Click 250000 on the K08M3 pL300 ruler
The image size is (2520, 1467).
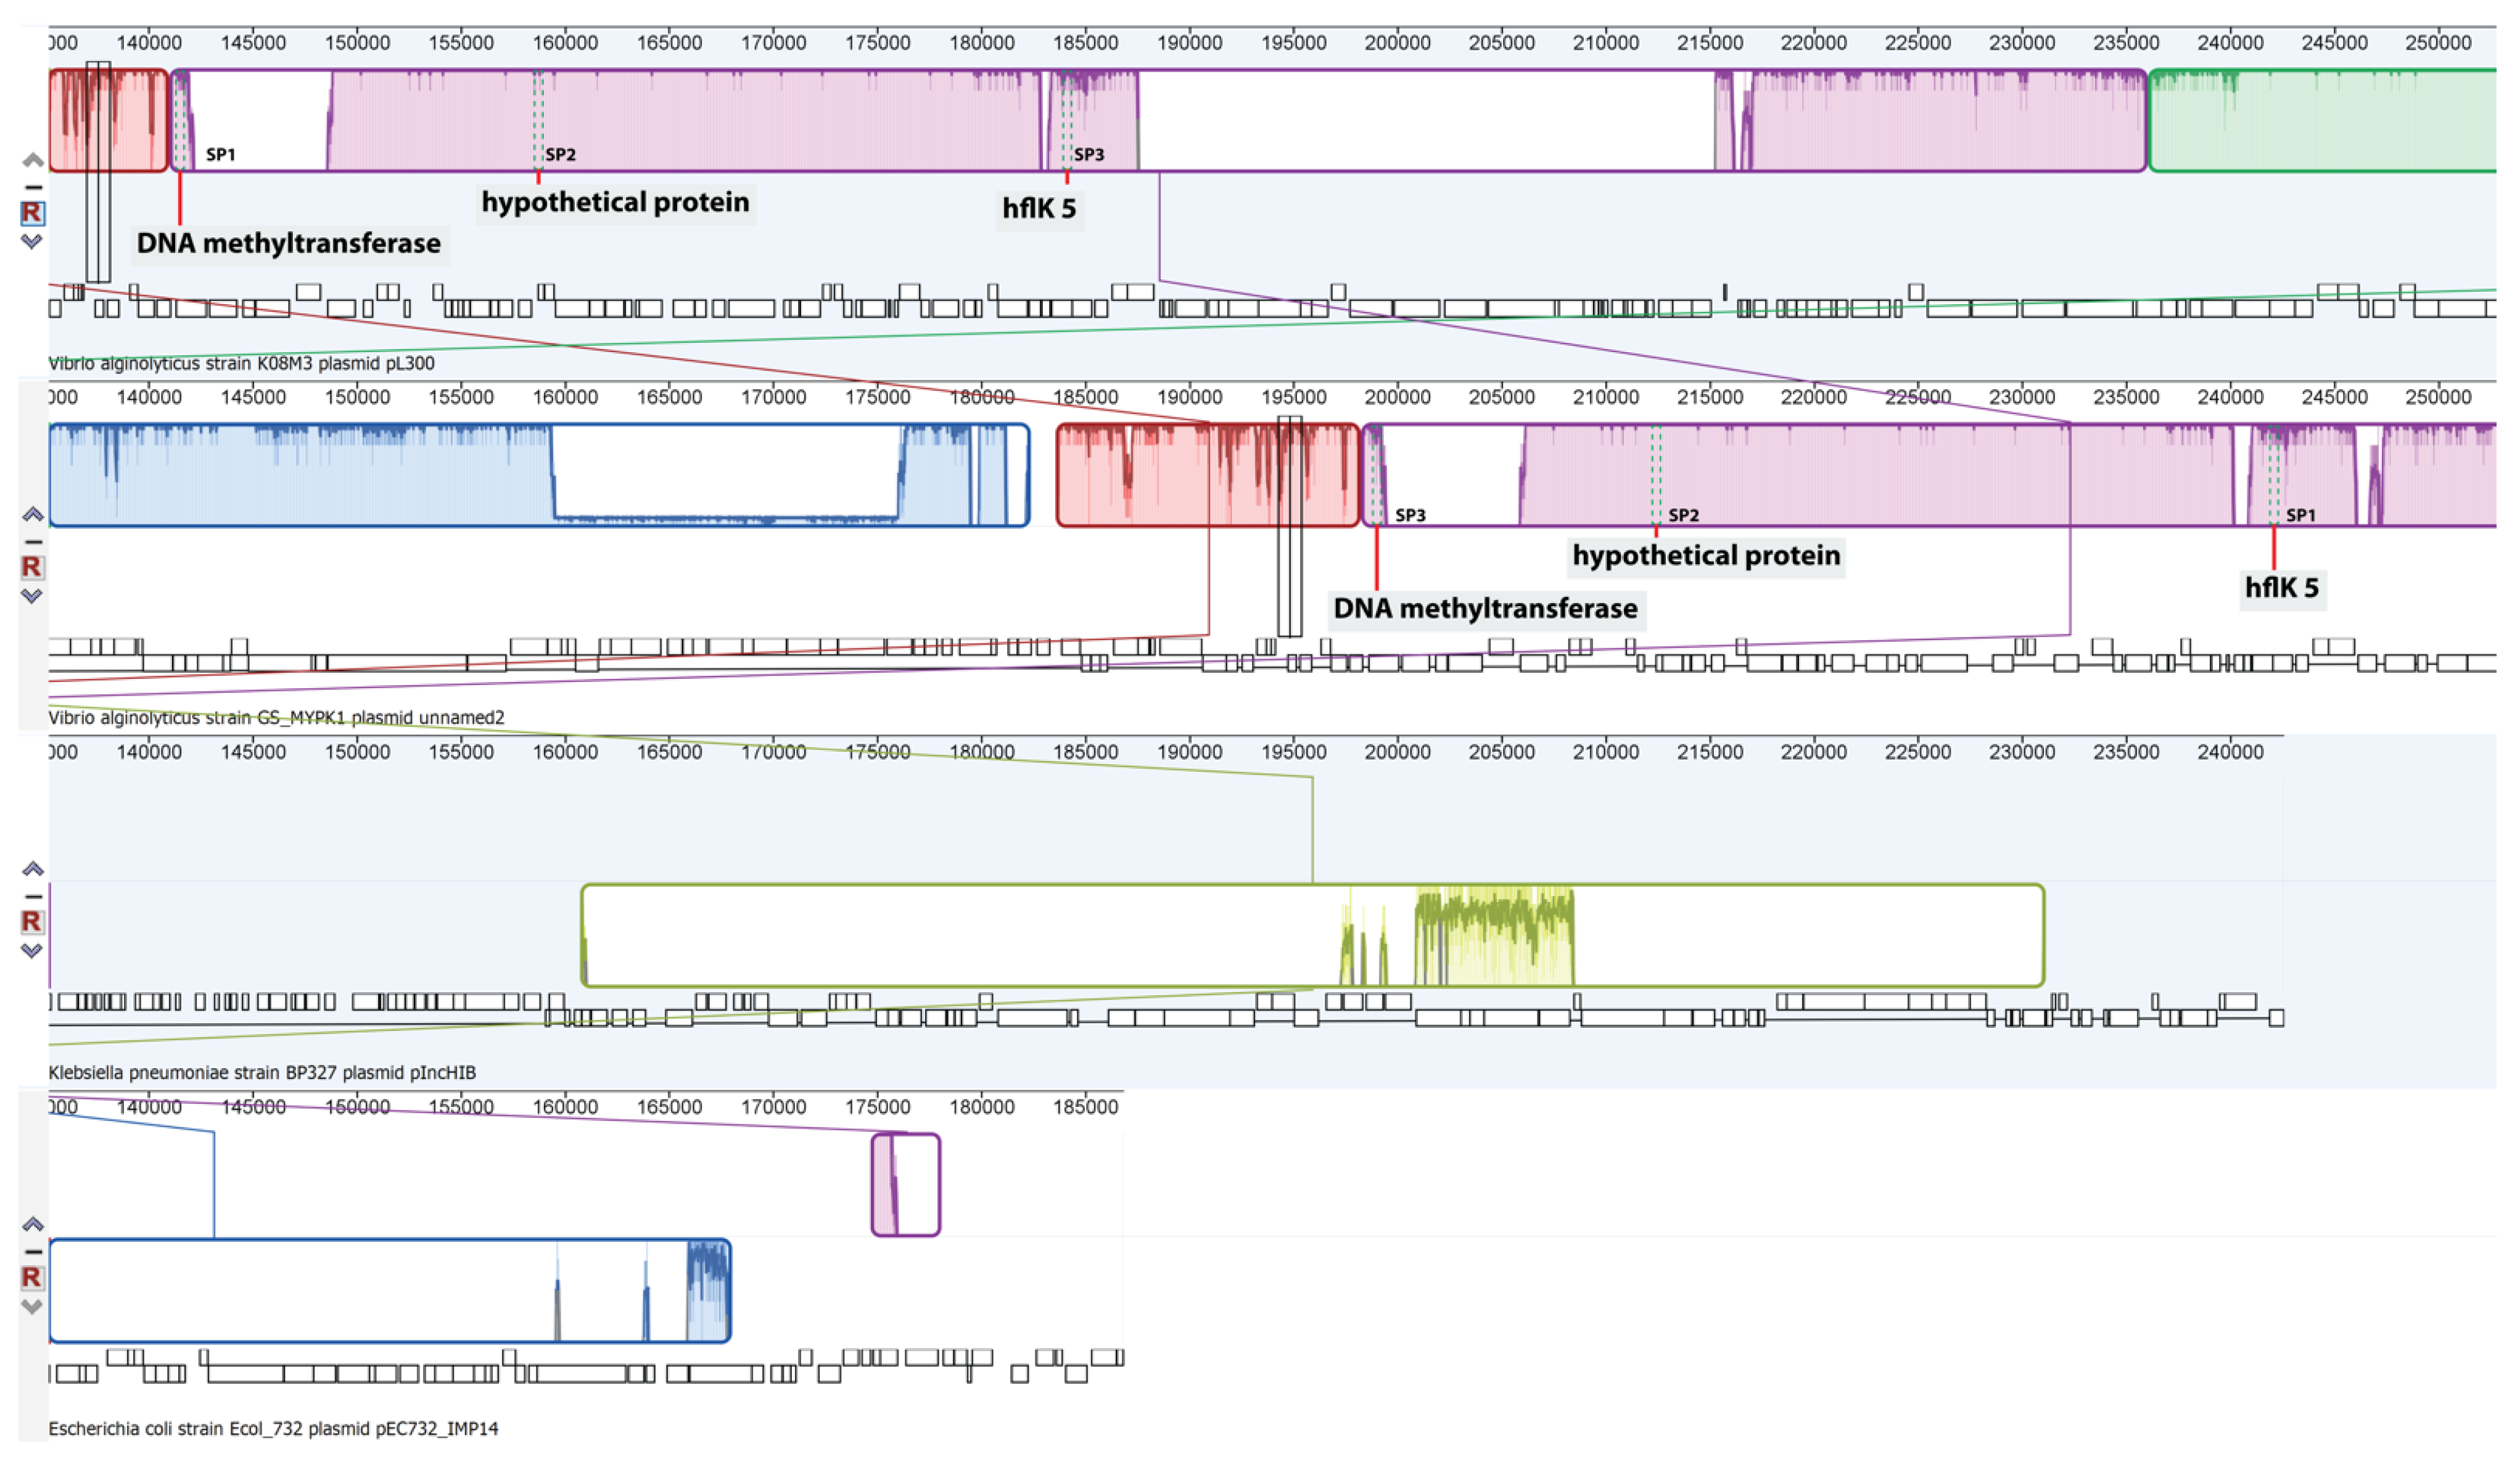pyautogui.click(x=2438, y=43)
